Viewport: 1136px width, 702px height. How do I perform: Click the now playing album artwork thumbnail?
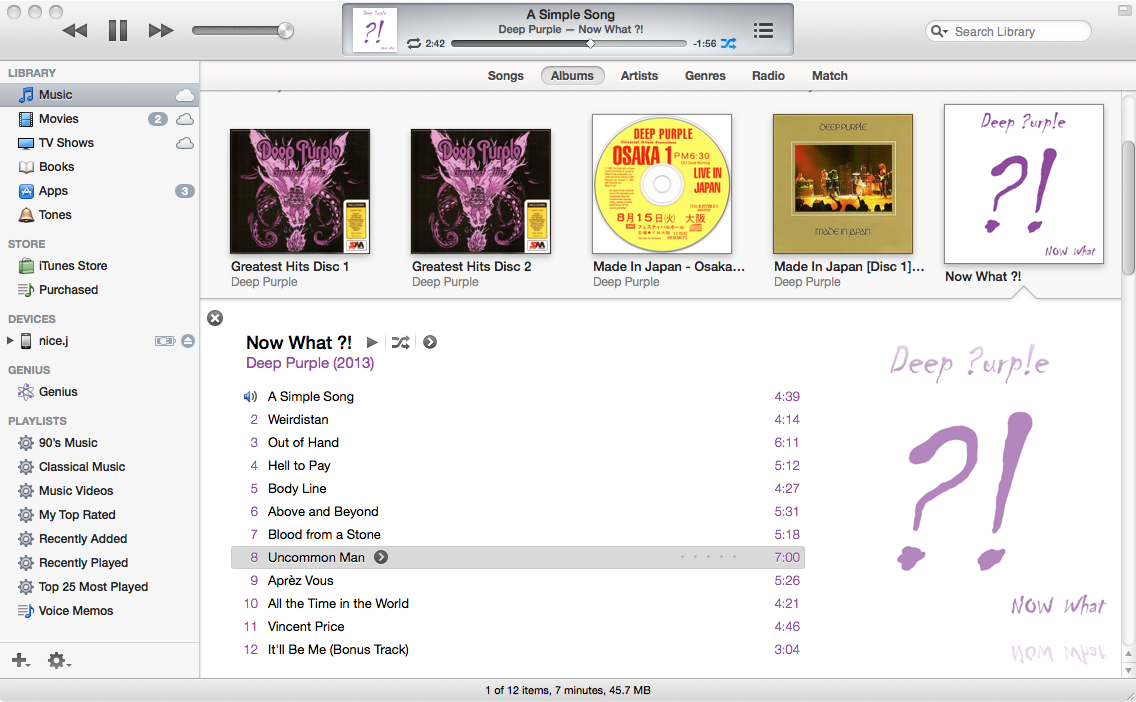click(x=375, y=30)
